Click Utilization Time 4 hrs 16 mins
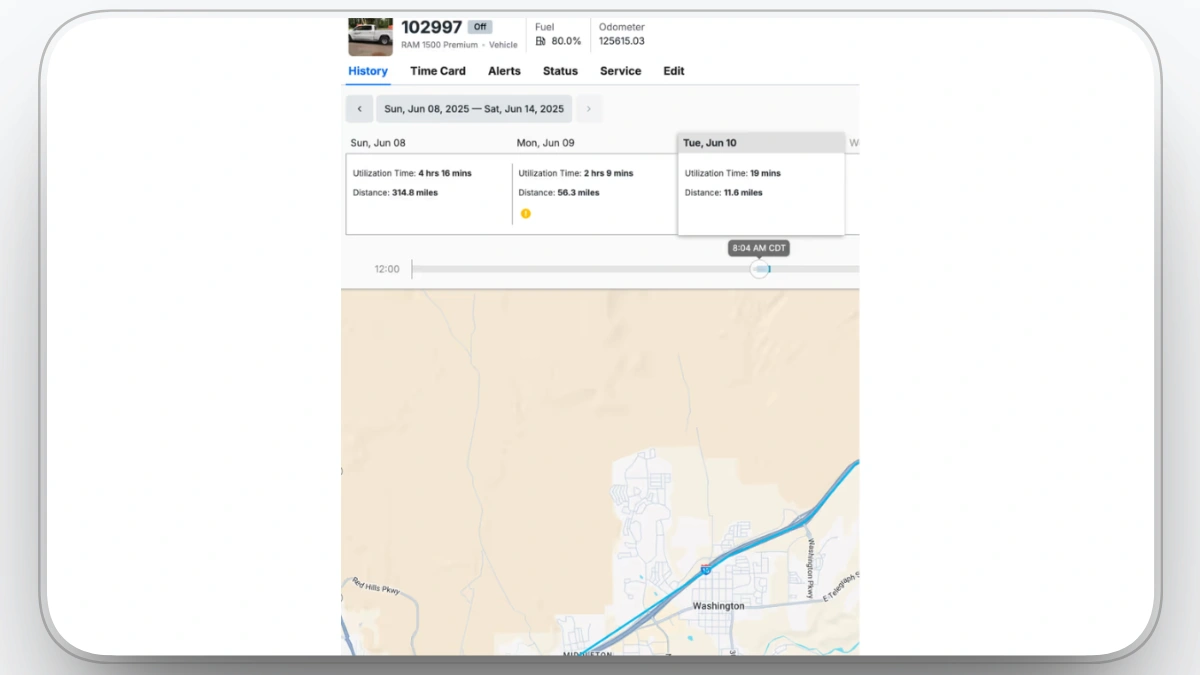Screen dimensions: 1200x675 (x=412, y=173)
